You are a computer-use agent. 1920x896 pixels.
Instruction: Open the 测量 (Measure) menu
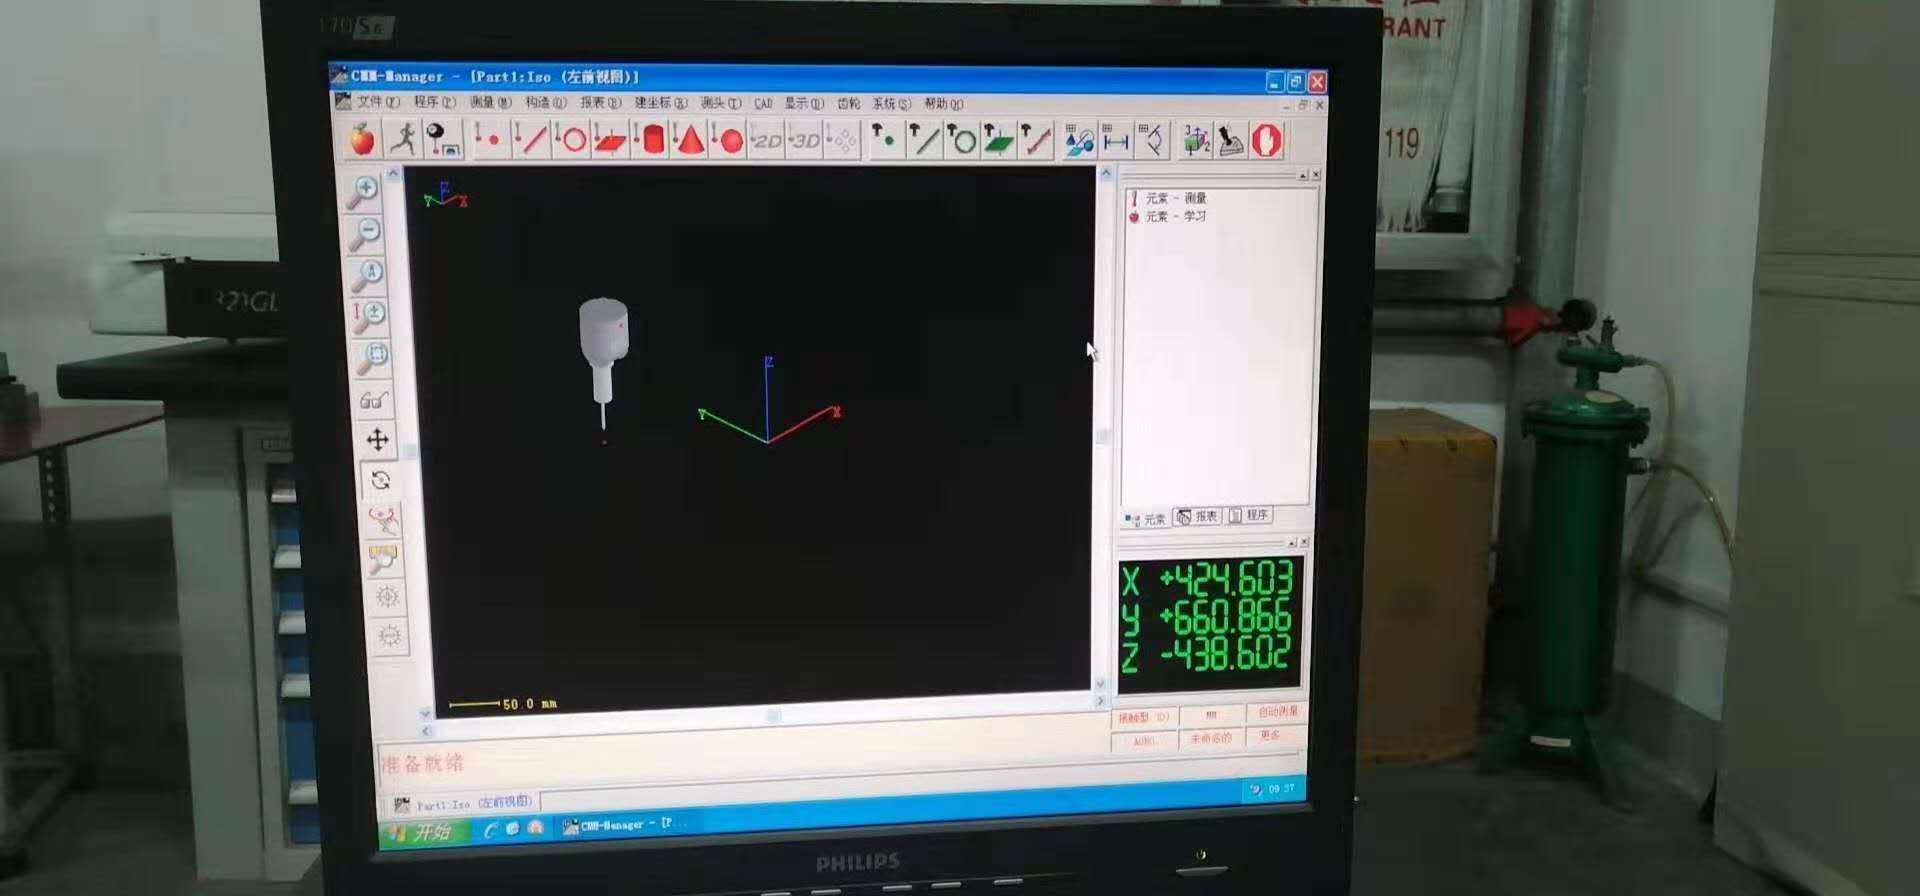(x=489, y=102)
